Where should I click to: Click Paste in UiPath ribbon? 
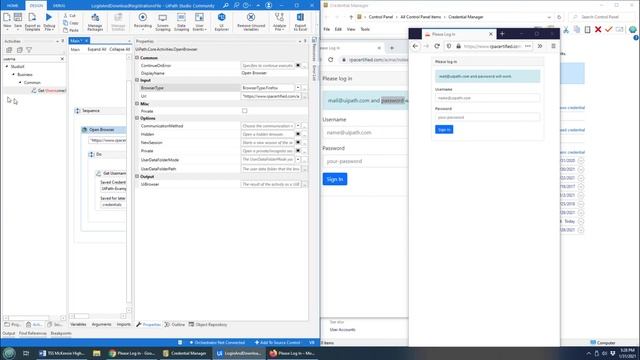pyautogui.click(x=71, y=30)
